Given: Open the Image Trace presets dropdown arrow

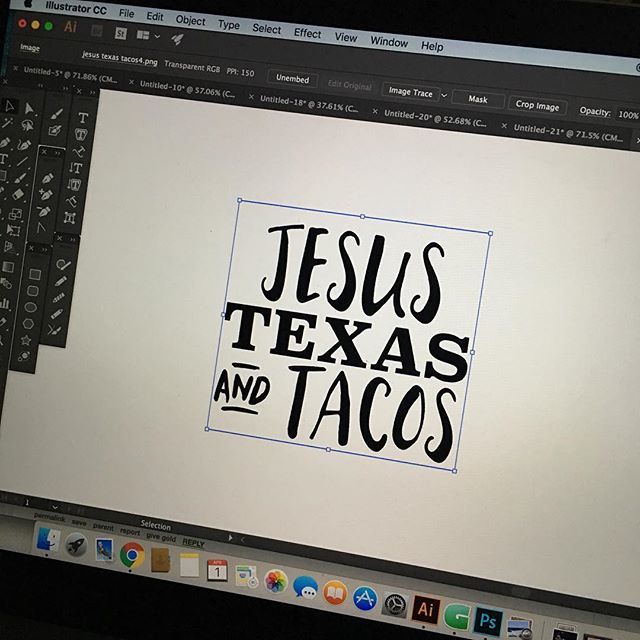Looking at the screenshot, I should [x=444, y=96].
